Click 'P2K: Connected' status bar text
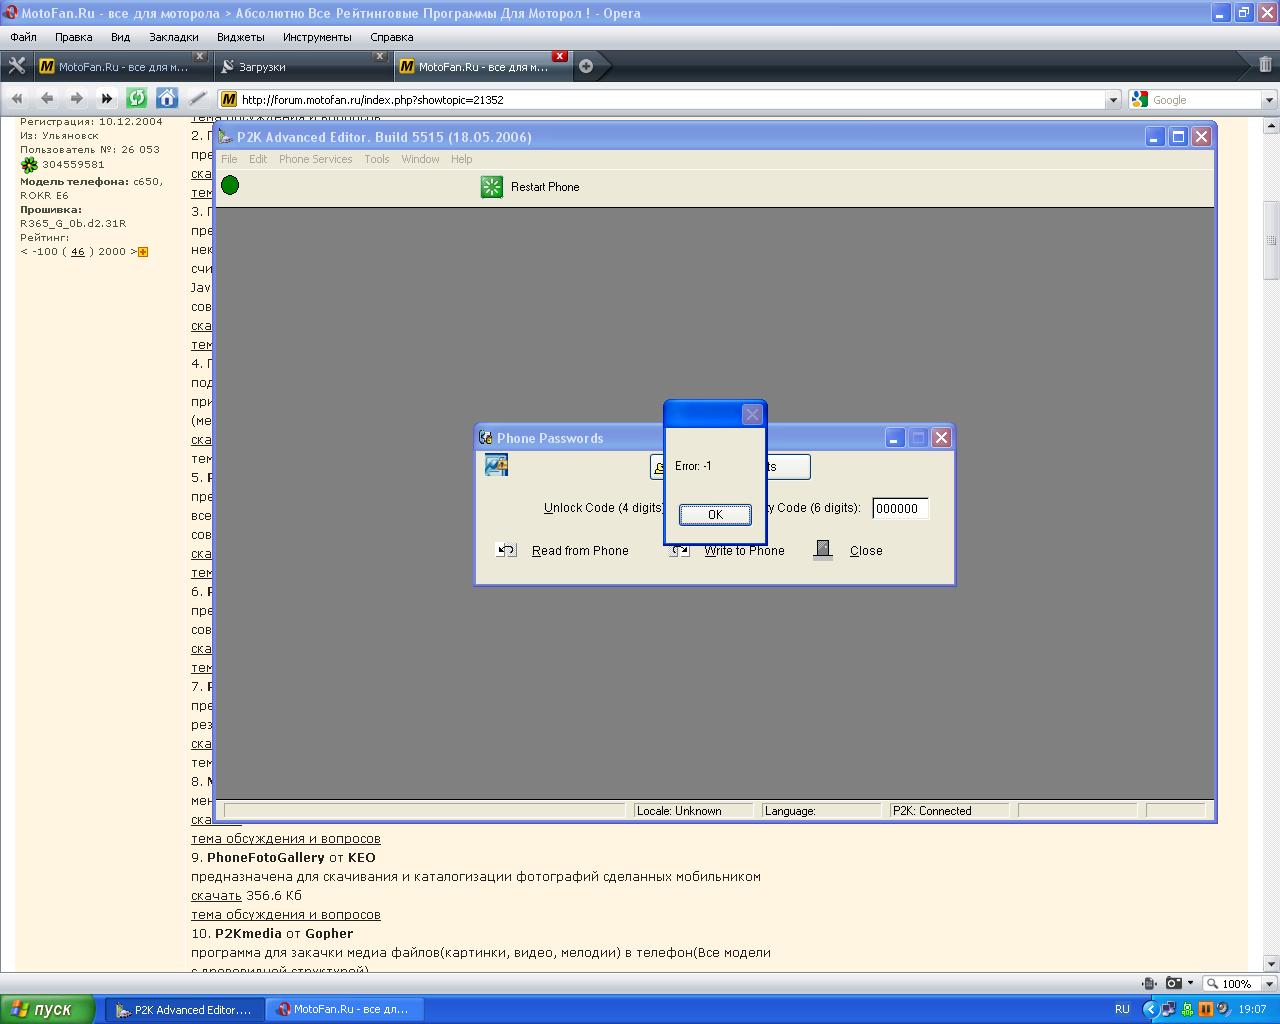The image size is (1280, 1024). [932, 811]
